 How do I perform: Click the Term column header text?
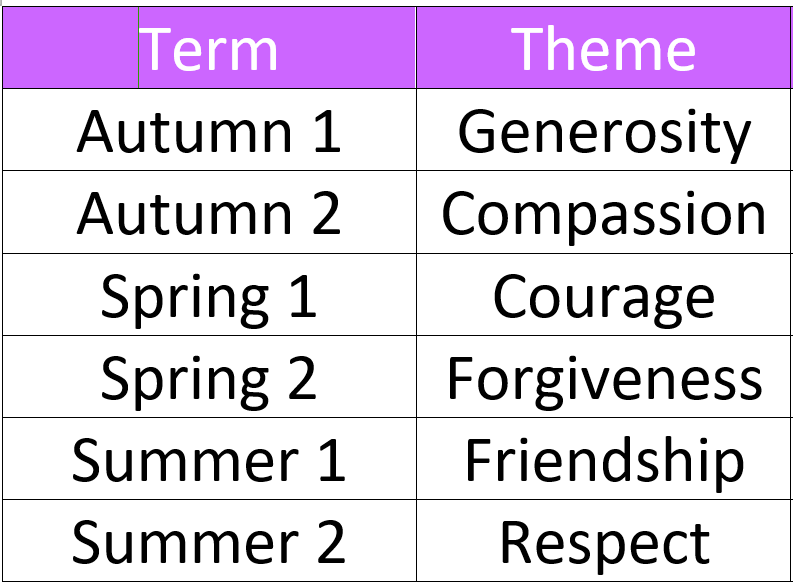coord(210,49)
